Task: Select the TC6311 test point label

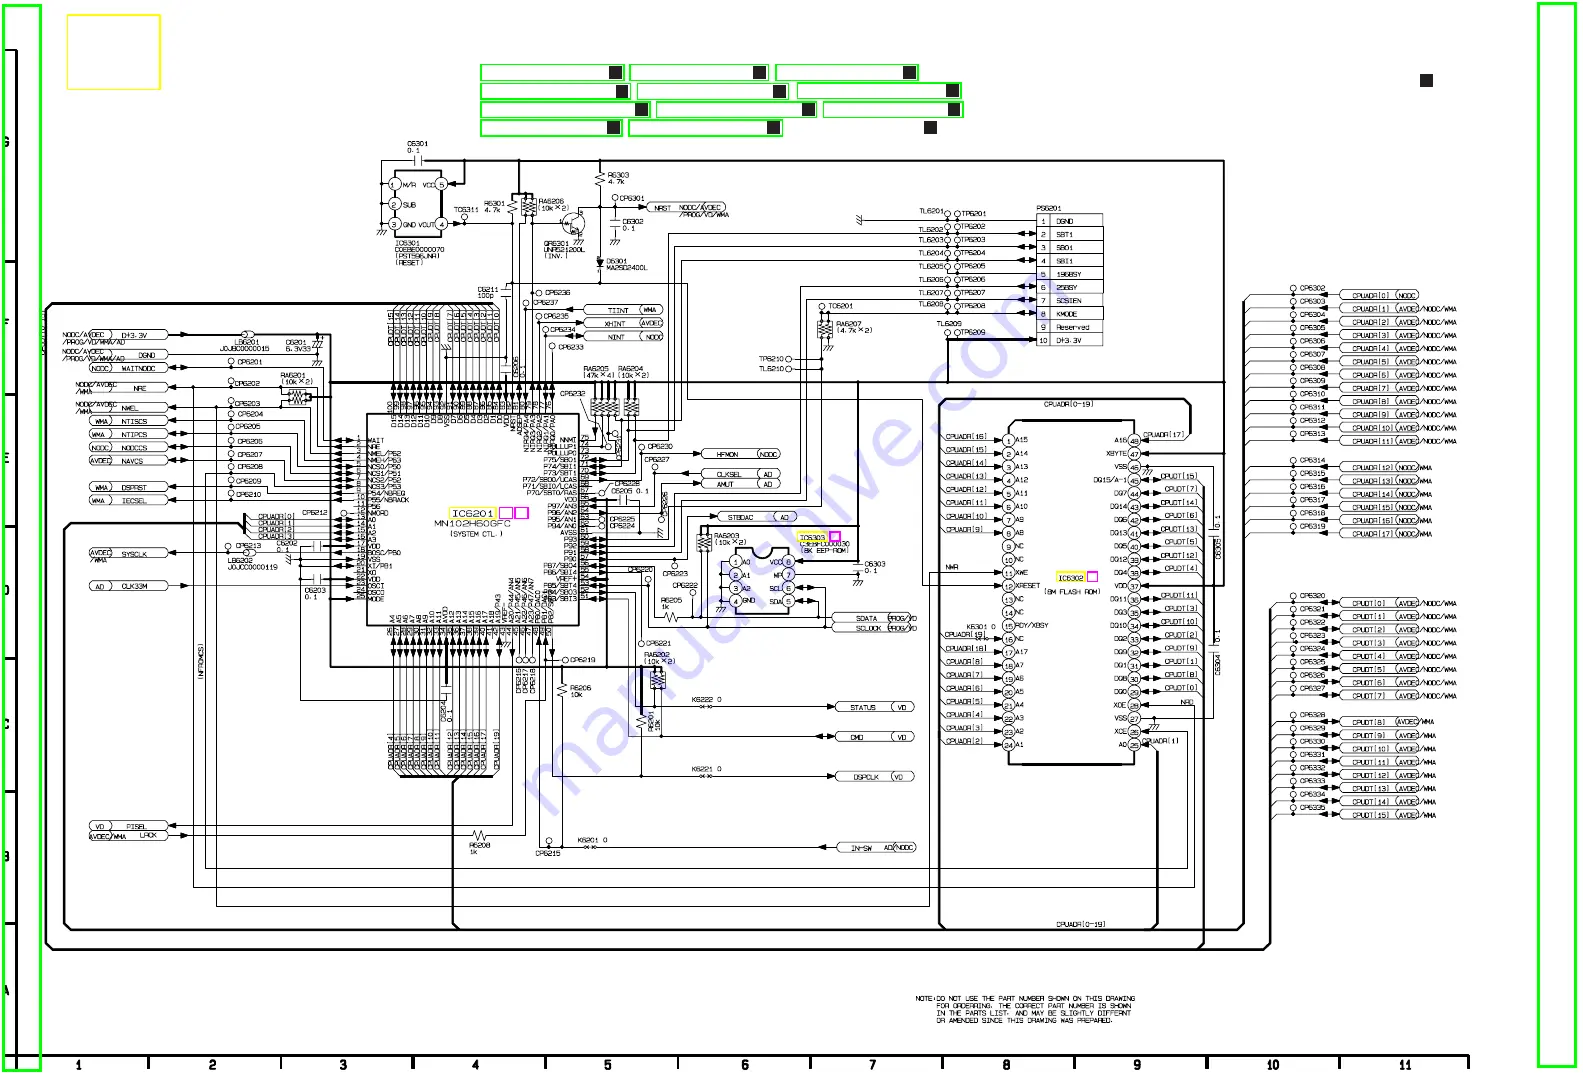Action: [465, 210]
